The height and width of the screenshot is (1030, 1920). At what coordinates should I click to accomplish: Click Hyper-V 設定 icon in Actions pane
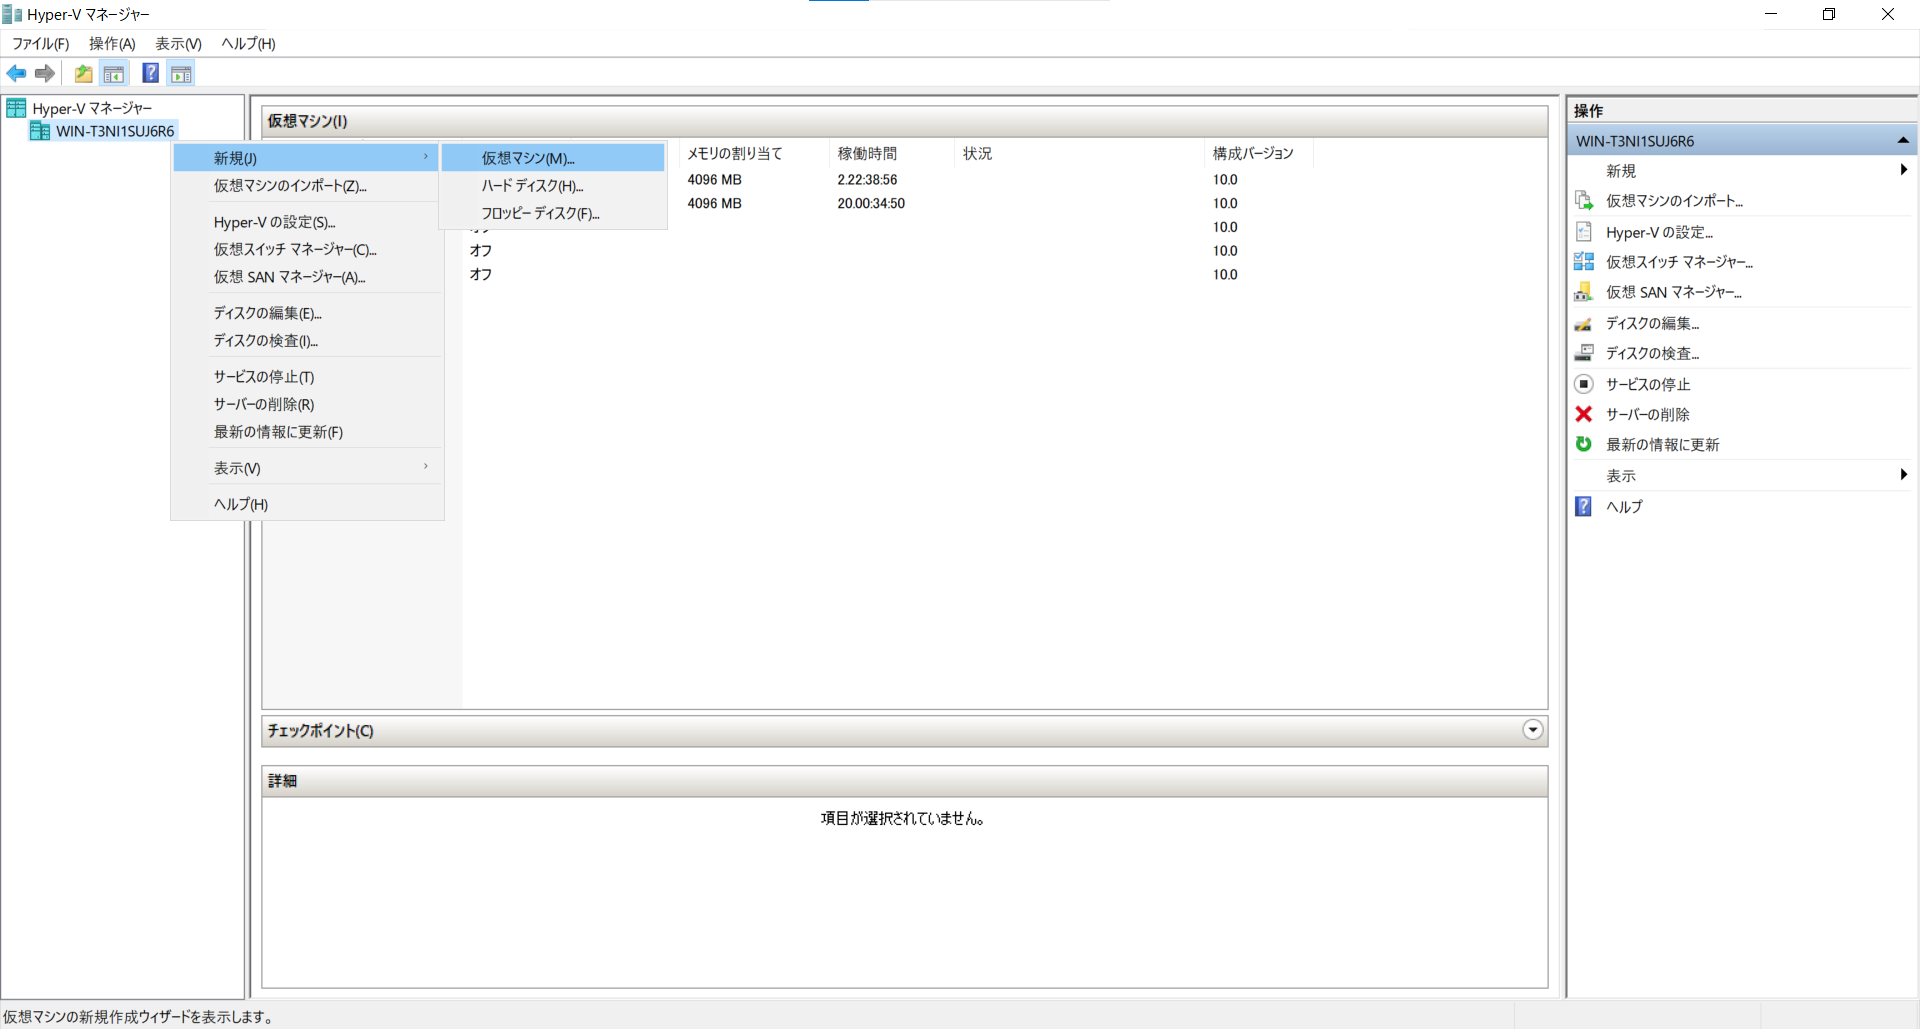point(1584,232)
